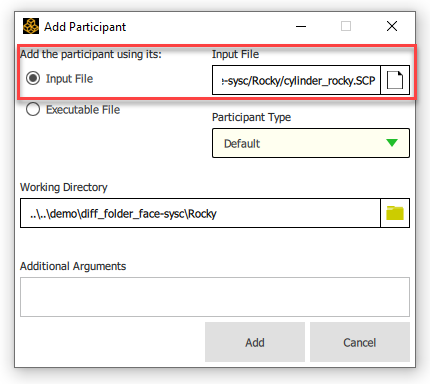Open the Participant Type dropdown

pyautogui.click(x=311, y=143)
